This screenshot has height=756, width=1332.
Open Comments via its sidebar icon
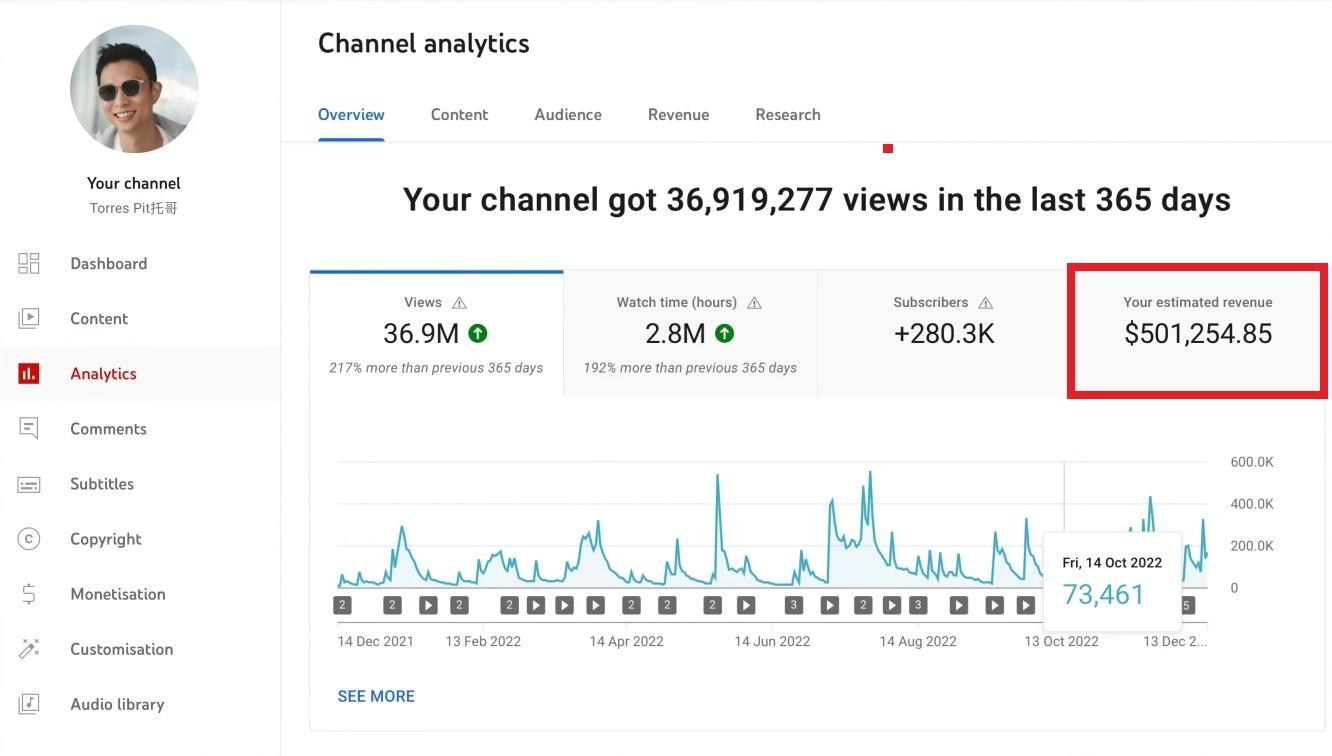tap(29, 429)
